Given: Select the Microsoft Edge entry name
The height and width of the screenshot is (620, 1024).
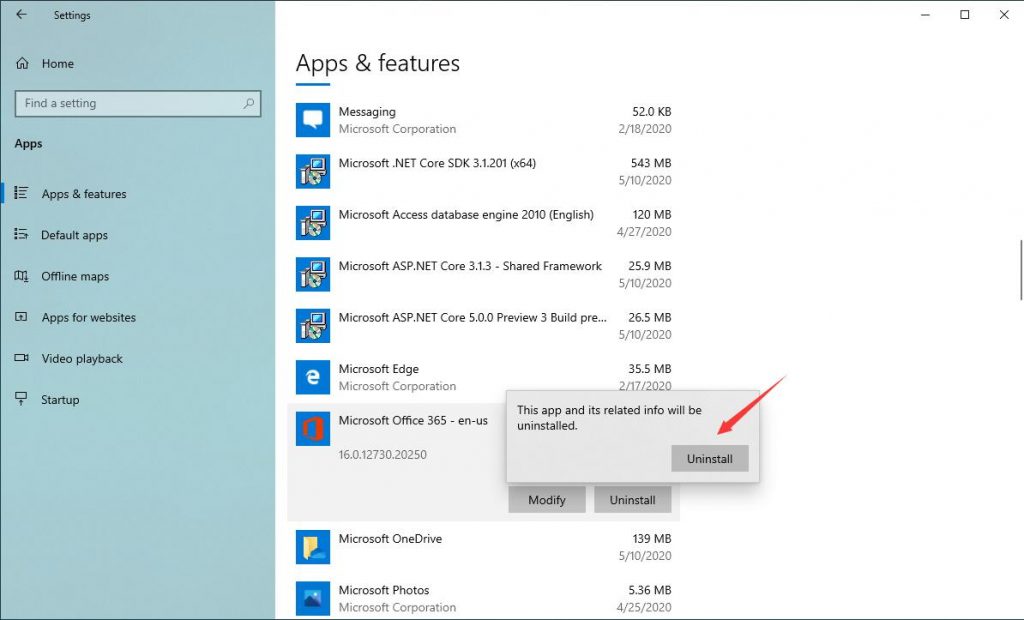Looking at the screenshot, I should pos(379,368).
